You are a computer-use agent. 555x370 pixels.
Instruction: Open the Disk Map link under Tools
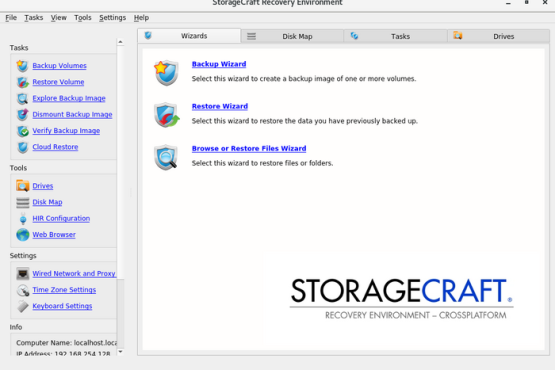(47, 202)
